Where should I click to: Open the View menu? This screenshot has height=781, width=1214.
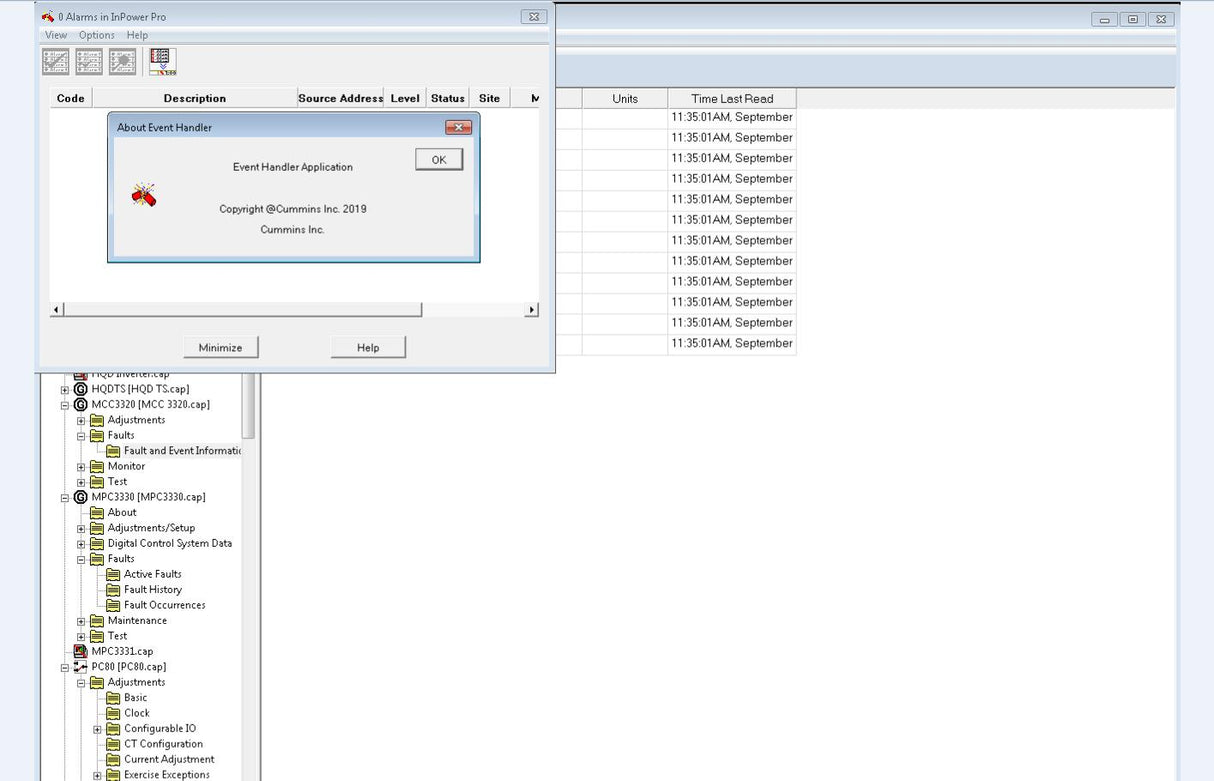(56, 35)
